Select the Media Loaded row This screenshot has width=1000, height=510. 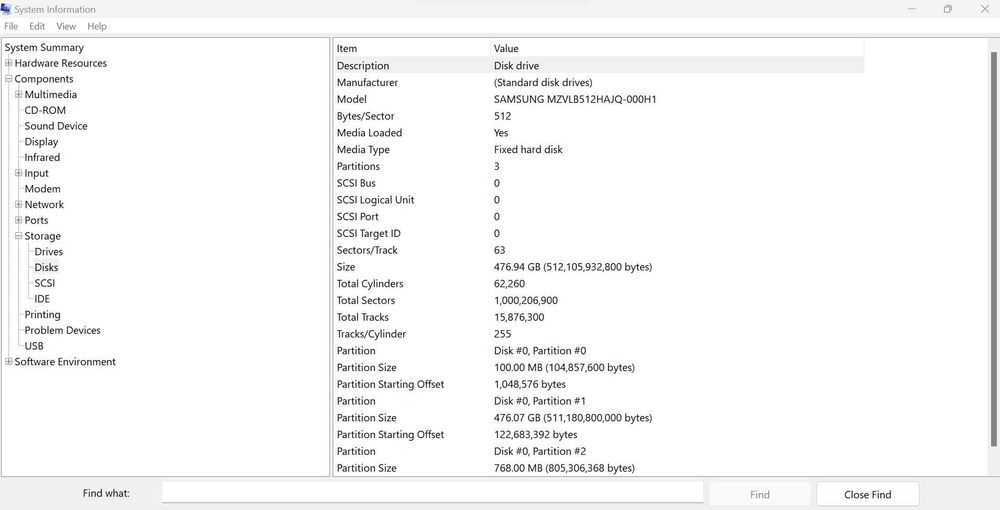(x=599, y=133)
